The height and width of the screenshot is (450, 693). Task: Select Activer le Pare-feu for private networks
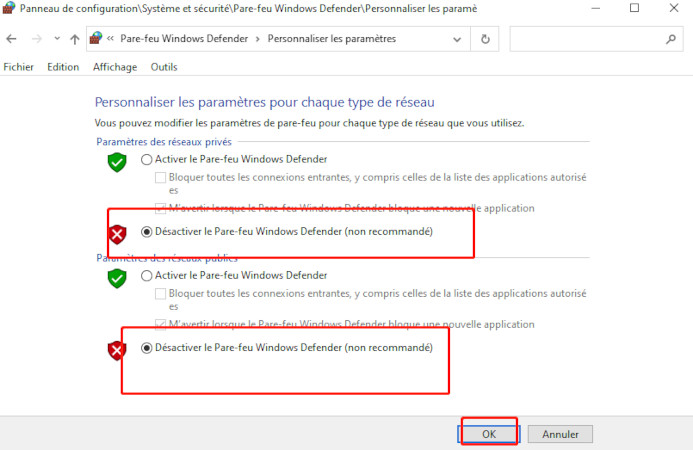pyautogui.click(x=146, y=160)
